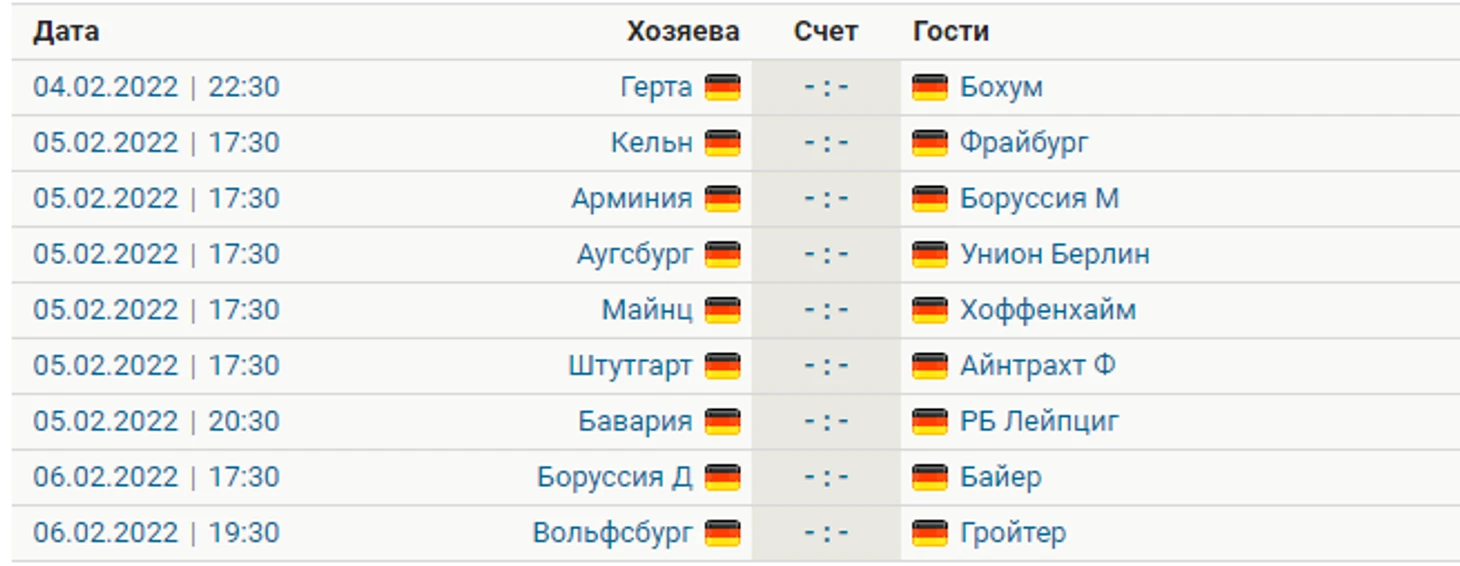
Task: Click the German flag beside Бохум
Action: coord(930,88)
